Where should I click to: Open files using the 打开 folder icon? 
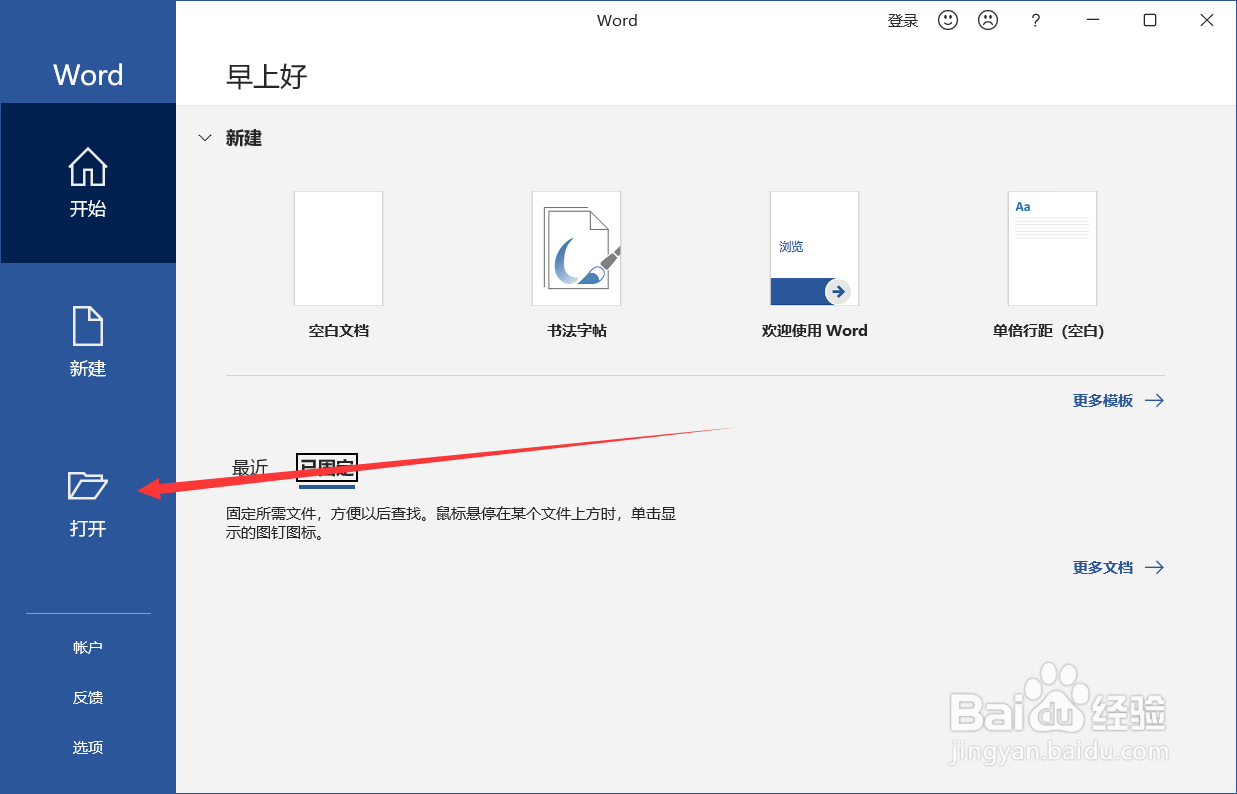(x=88, y=486)
